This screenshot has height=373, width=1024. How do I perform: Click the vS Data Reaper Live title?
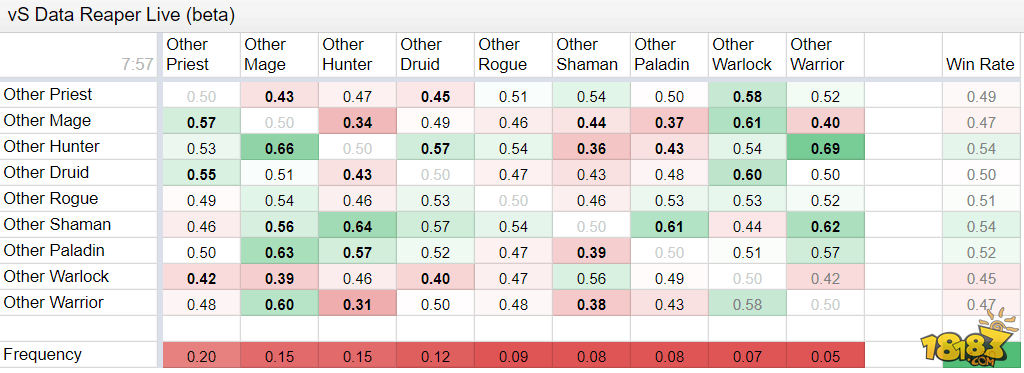tap(121, 16)
